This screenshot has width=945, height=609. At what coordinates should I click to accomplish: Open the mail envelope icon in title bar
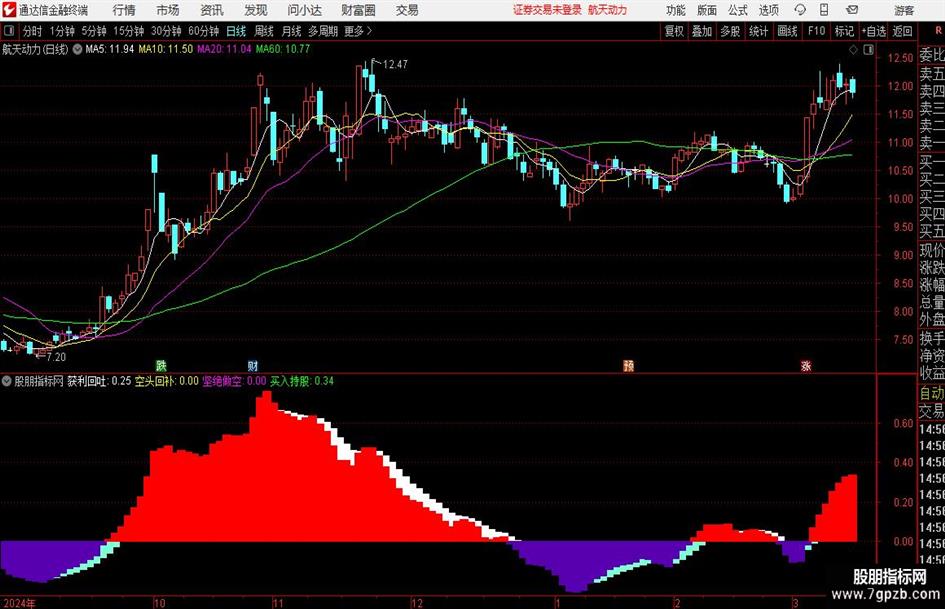pos(852,10)
